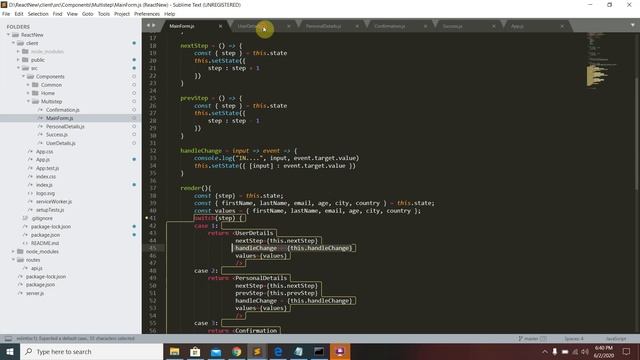This screenshot has height=360, width=640.
Task: Show hidden system tray icons
Action: tap(544, 351)
